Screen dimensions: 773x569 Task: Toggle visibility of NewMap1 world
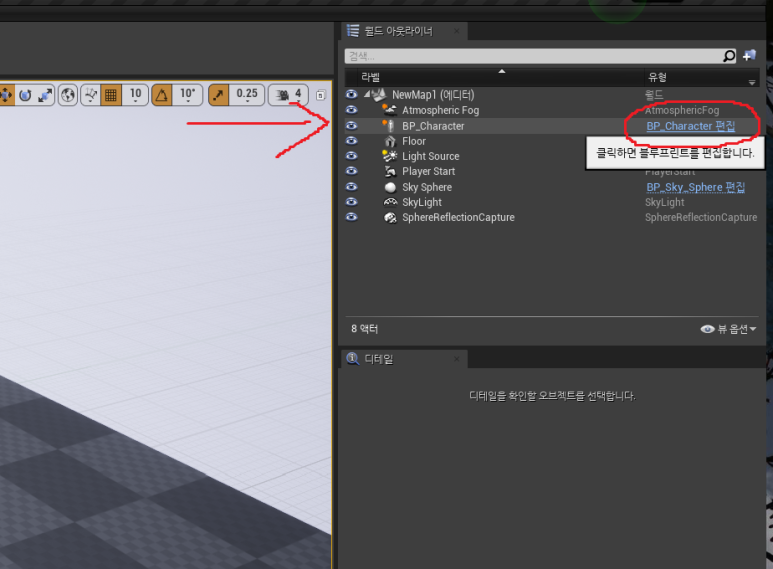(351, 94)
